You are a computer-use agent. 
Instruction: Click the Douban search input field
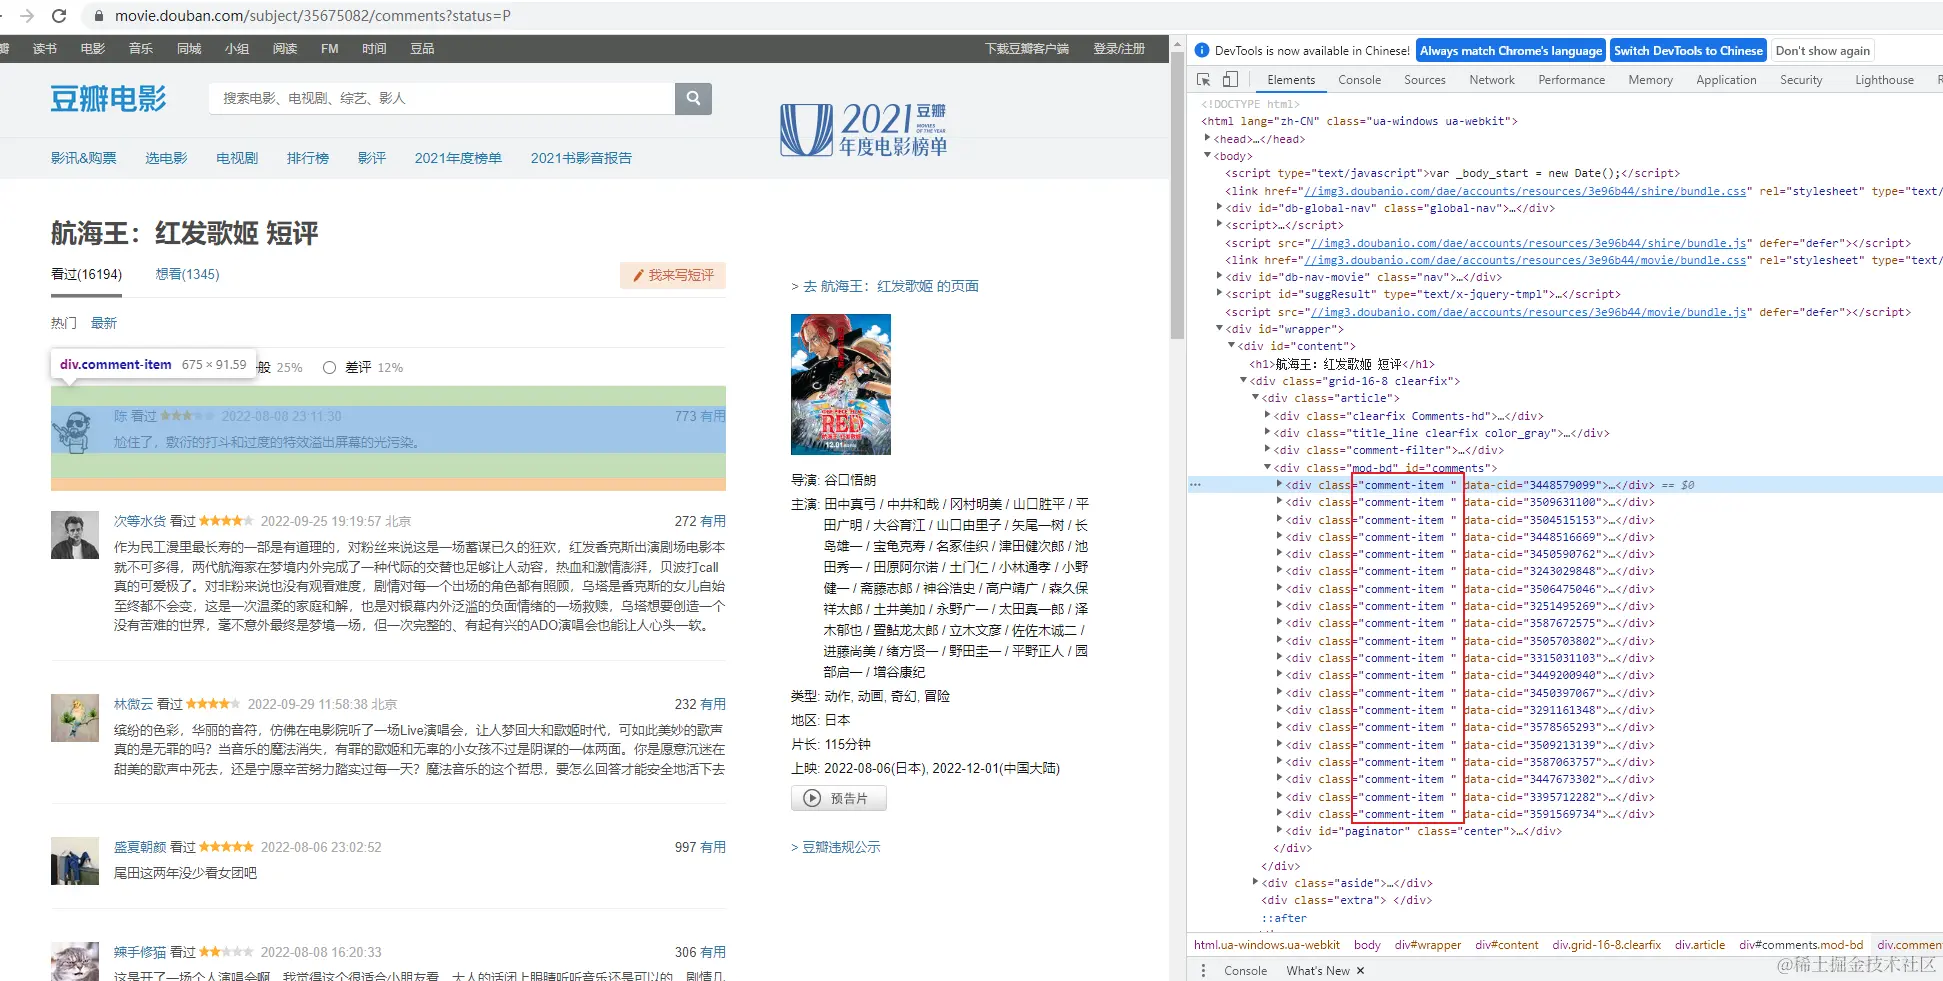(442, 98)
